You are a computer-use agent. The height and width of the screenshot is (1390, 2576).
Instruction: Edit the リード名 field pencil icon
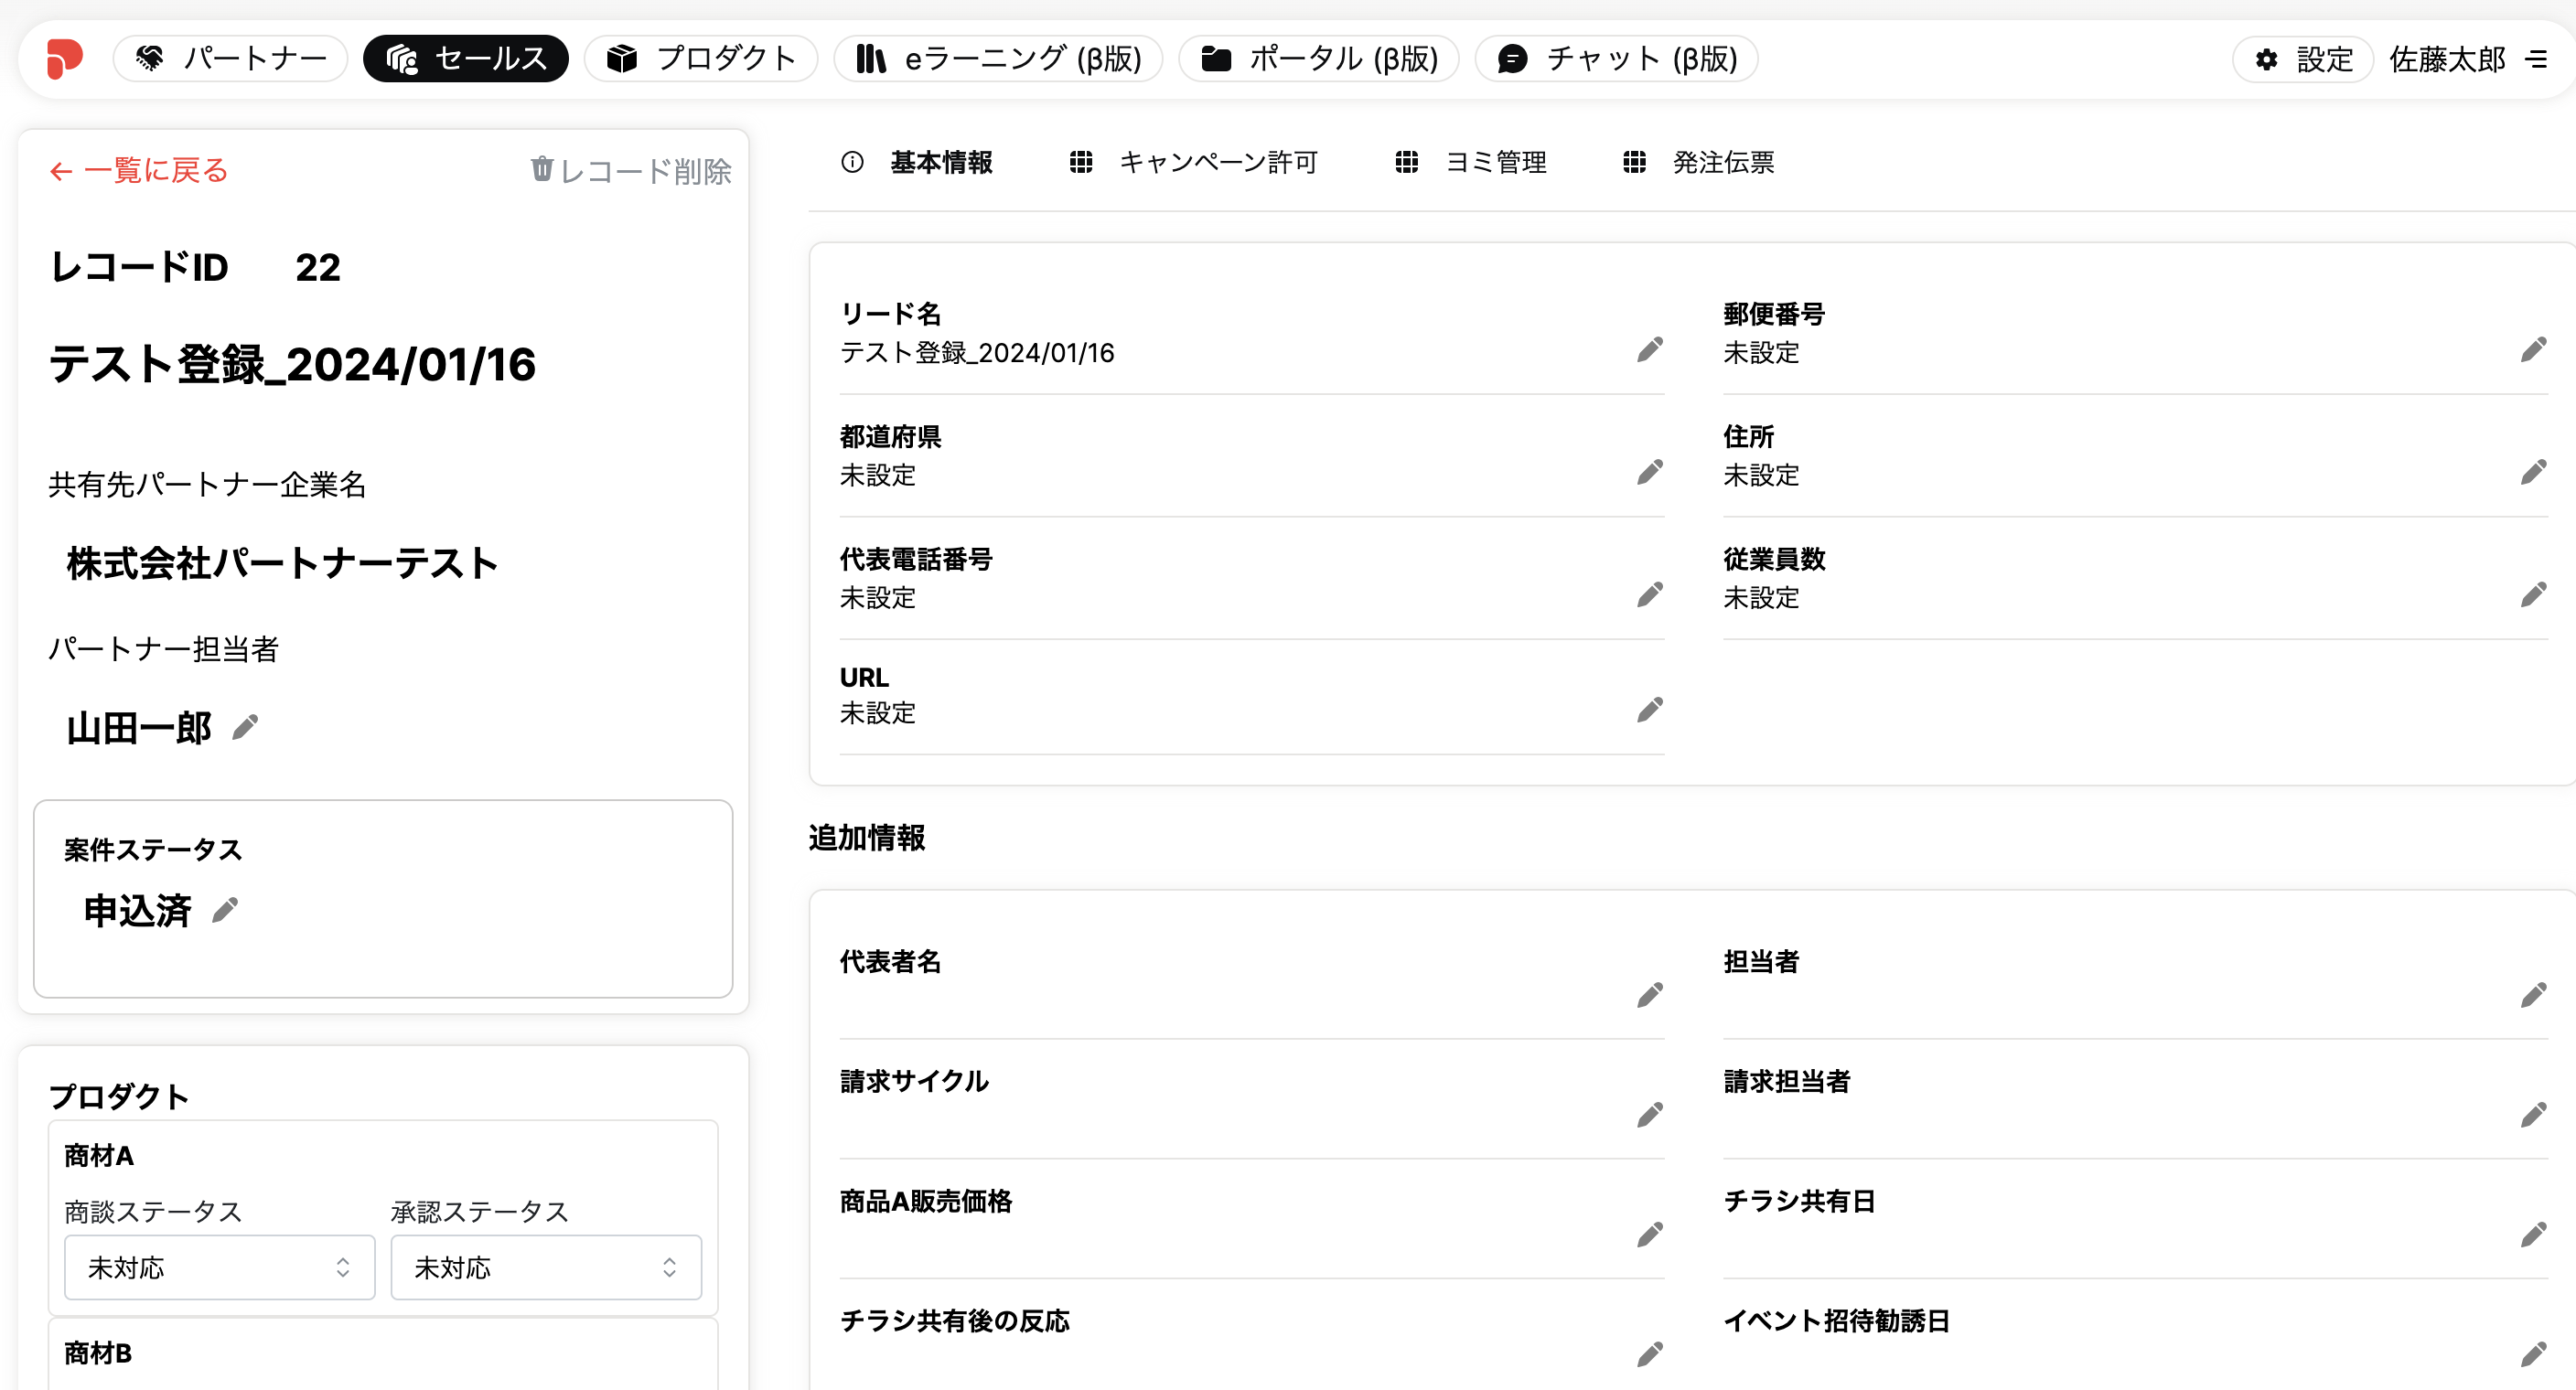coord(1650,350)
